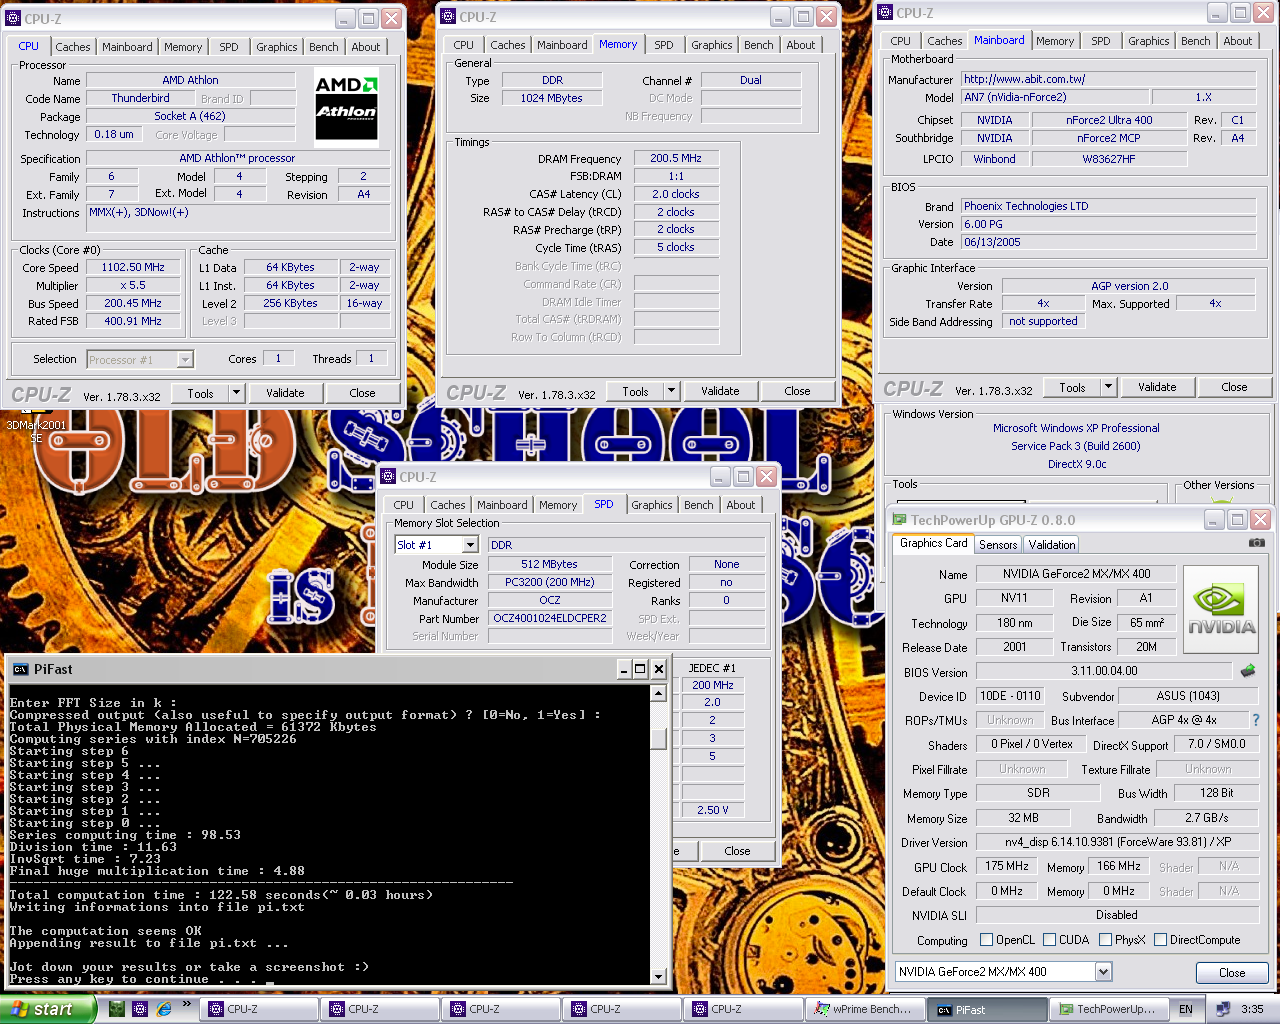Click the GPU-Z BIOS save chip icon
This screenshot has width=1280, height=1024.
[x=1248, y=671]
